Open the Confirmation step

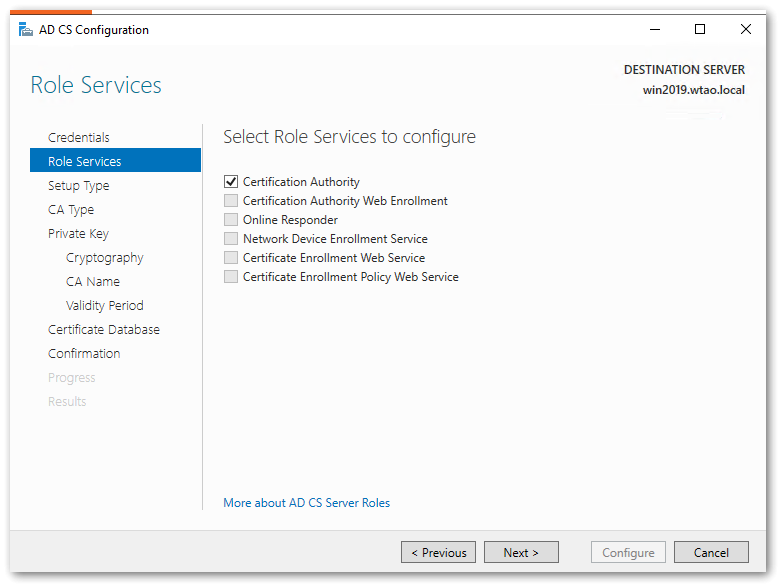(84, 353)
